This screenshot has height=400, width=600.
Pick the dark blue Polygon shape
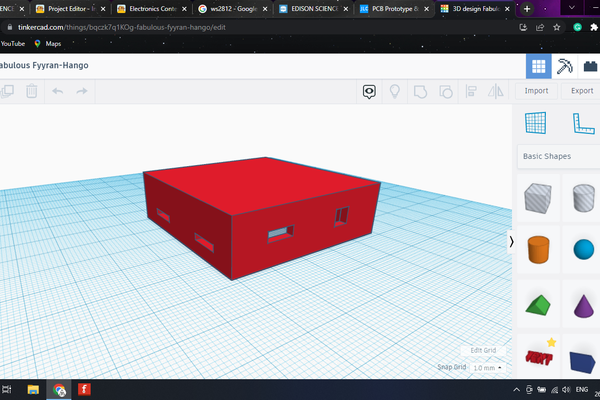coord(582,361)
